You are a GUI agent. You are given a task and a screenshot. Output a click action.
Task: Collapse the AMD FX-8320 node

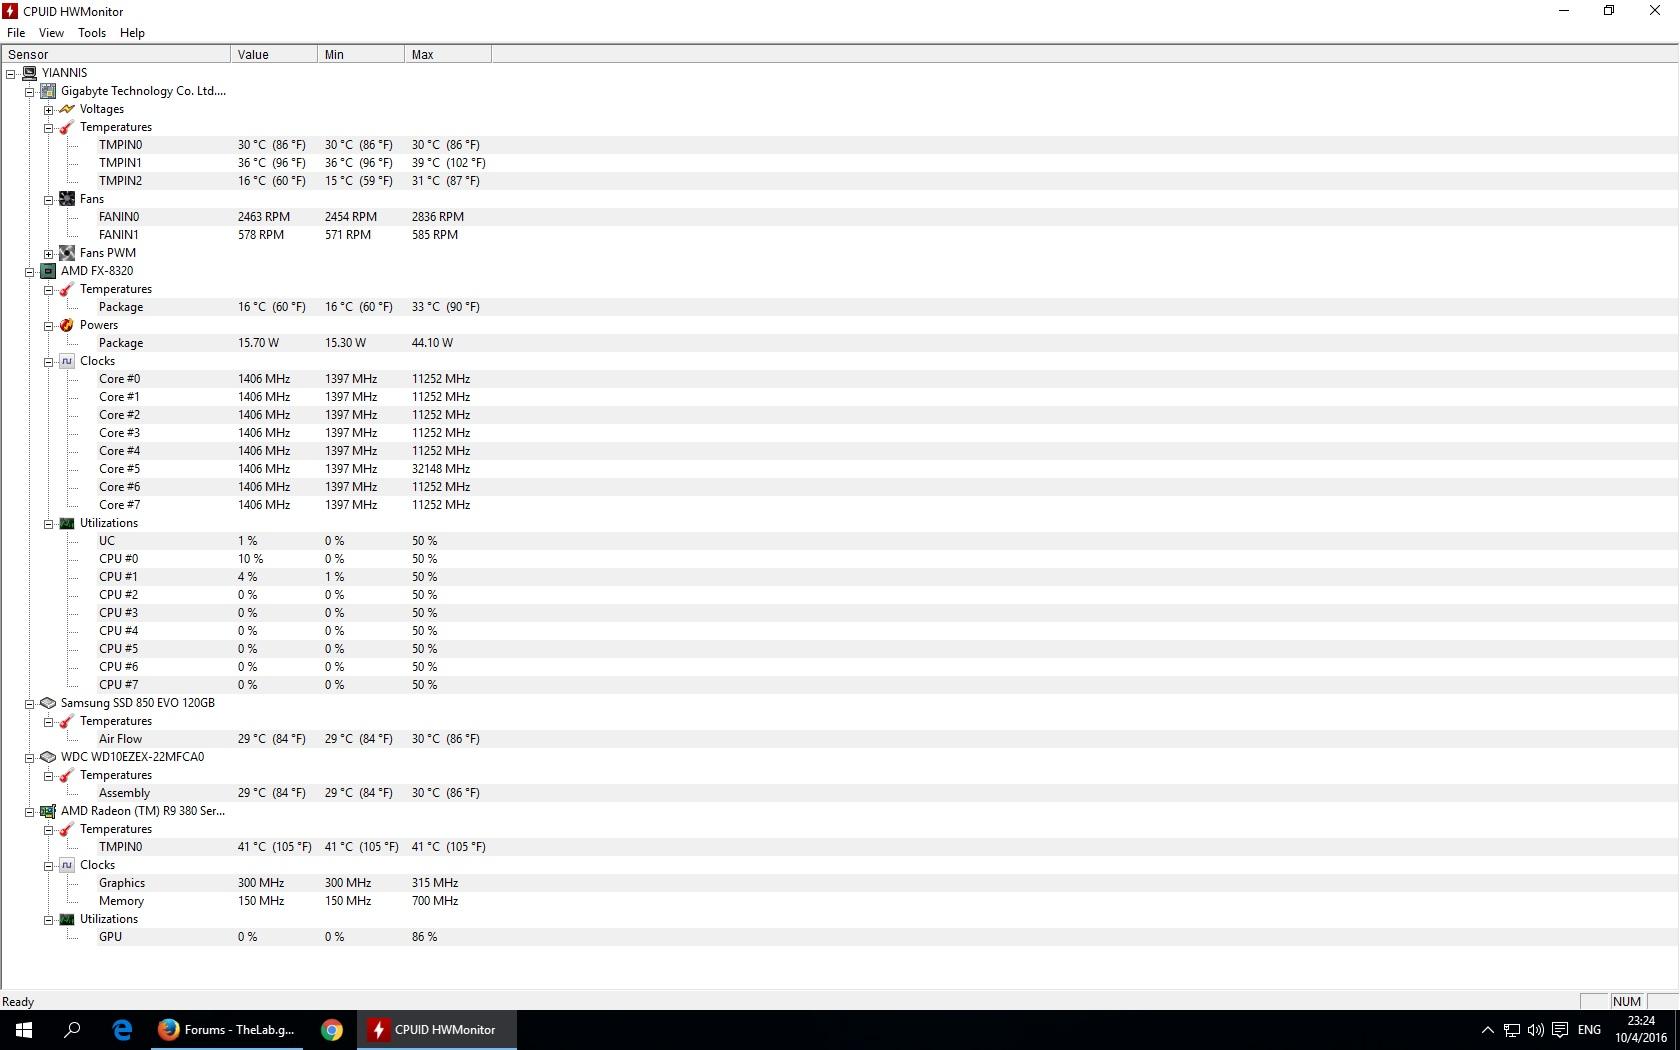pyautogui.click(x=30, y=272)
